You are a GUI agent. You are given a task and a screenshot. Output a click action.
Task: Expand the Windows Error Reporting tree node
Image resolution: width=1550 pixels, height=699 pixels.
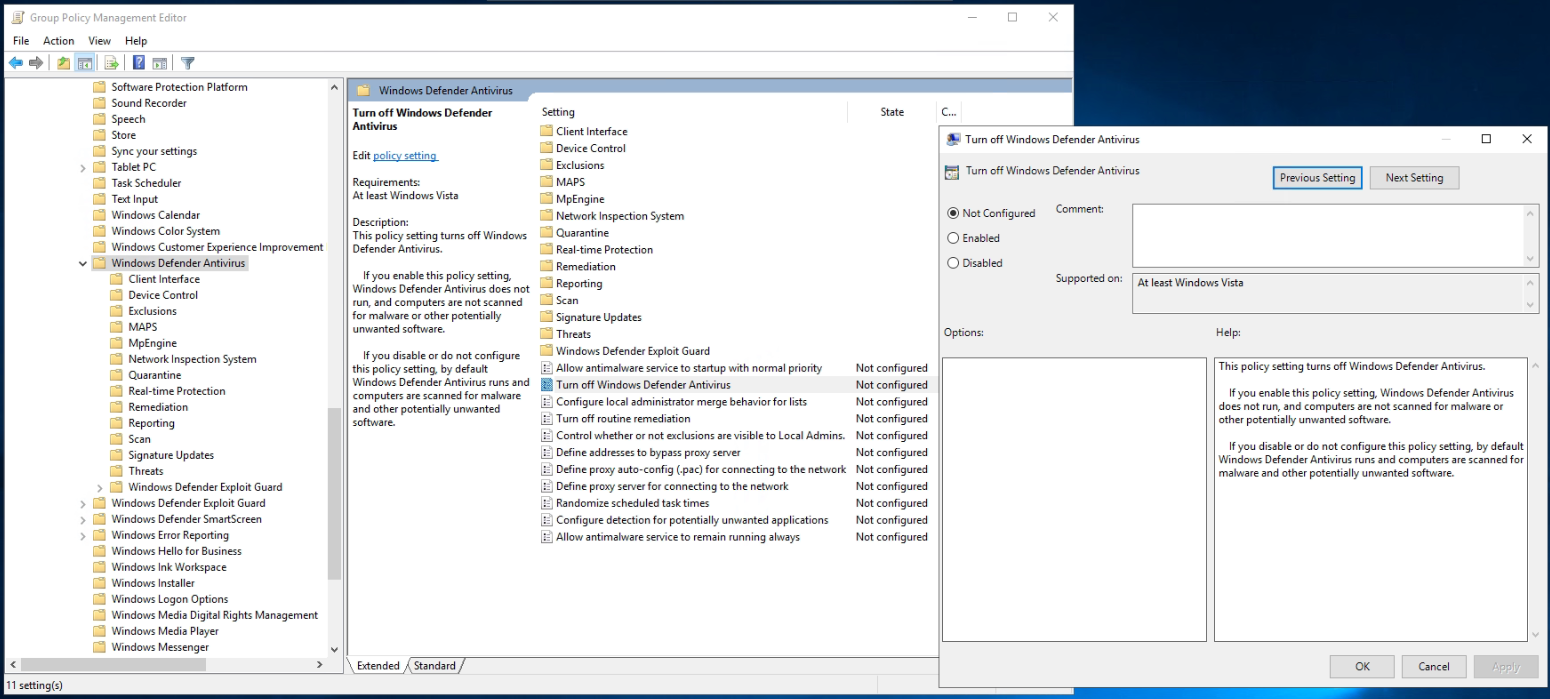click(x=82, y=536)
